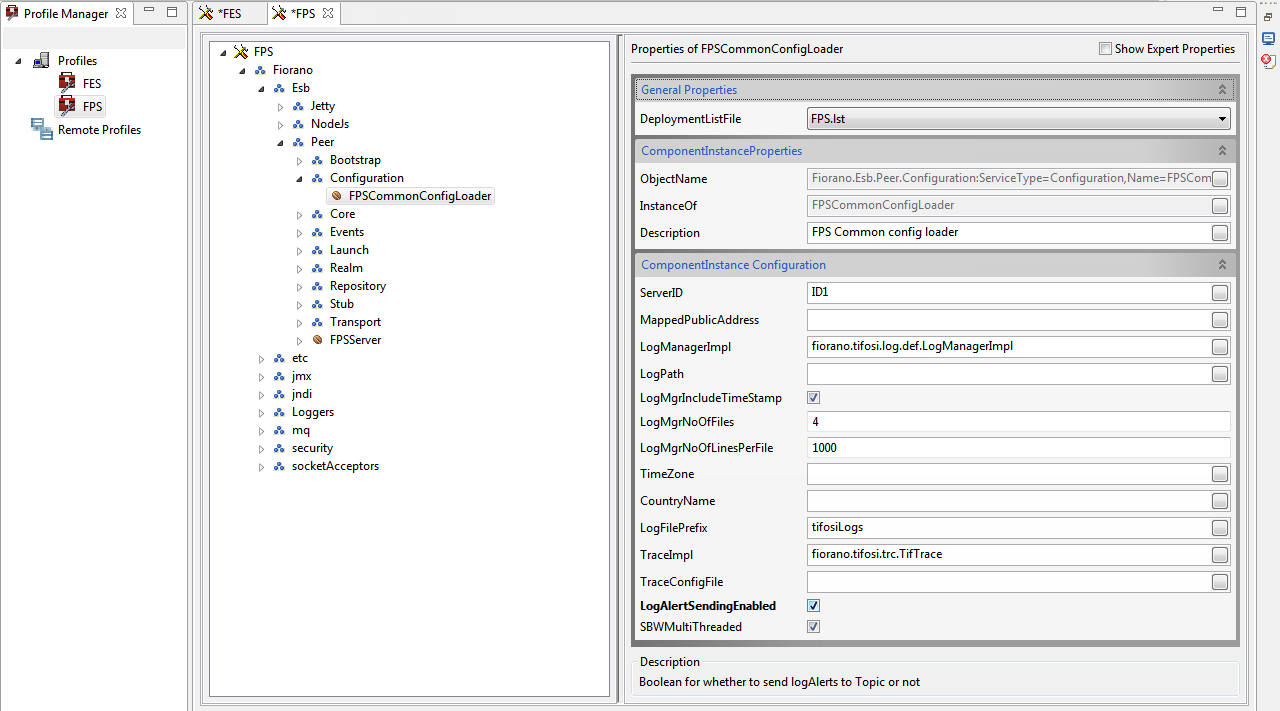Toggle LogMgrIncludeTimeStamp checkbox

click(814, 398)
